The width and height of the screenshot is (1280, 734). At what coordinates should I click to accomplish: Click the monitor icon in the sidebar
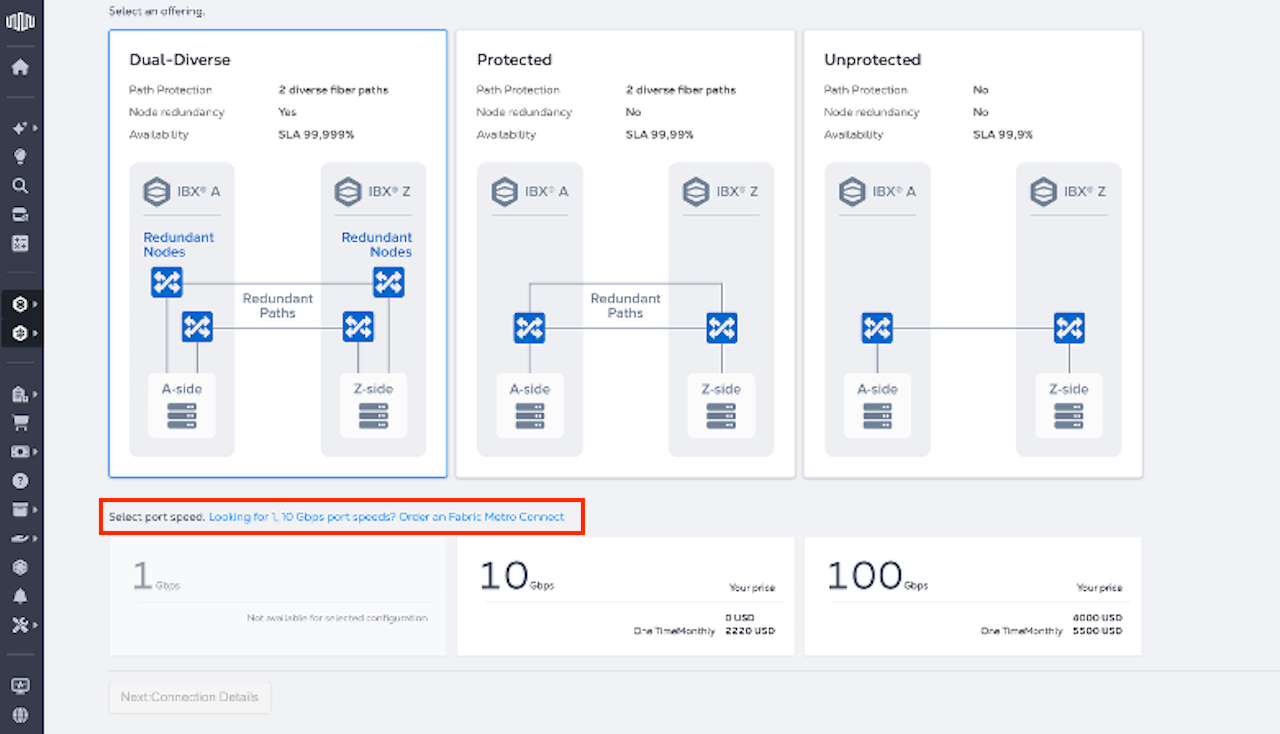click(x=20, y=687)
